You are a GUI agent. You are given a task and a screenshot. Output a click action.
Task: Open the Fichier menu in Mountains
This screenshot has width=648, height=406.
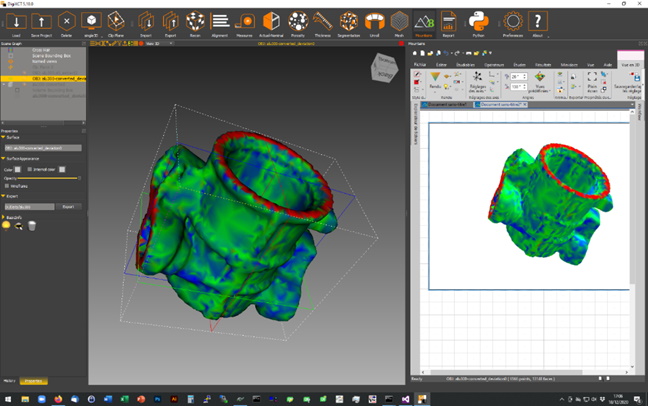click(x=420, y=65)
